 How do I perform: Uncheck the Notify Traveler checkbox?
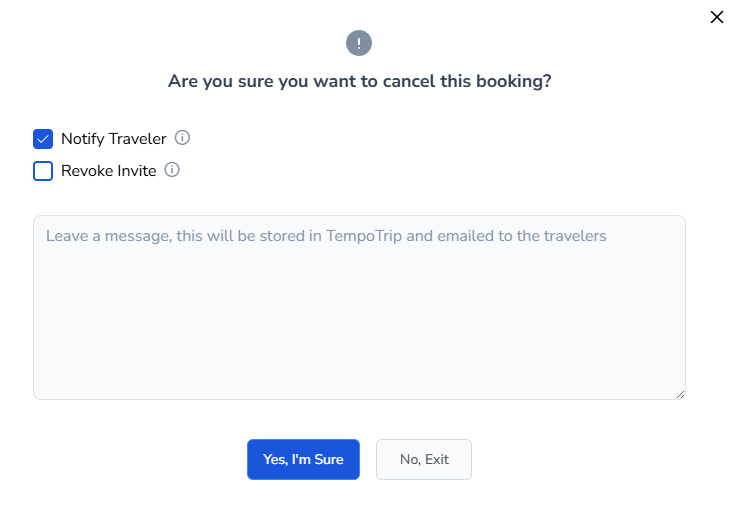43,139
